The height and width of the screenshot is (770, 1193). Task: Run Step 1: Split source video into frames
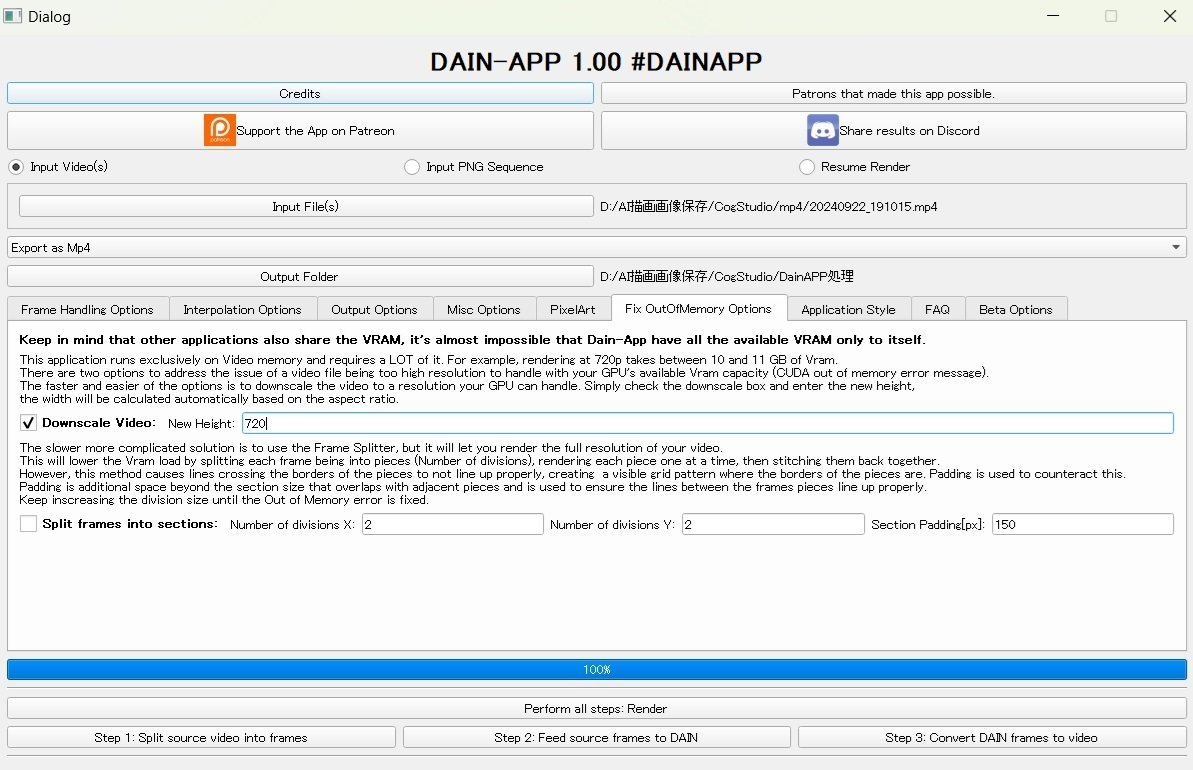pyautogui.click(x=201, y=737)
